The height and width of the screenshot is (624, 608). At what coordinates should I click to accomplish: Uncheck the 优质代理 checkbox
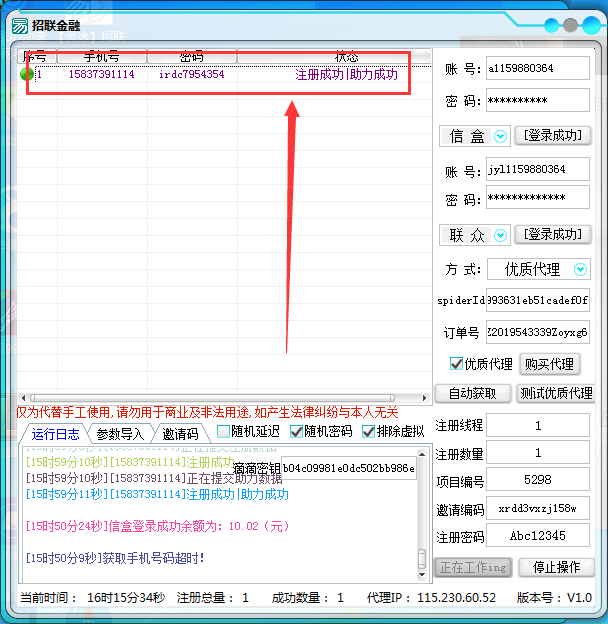tap(456, 363)
